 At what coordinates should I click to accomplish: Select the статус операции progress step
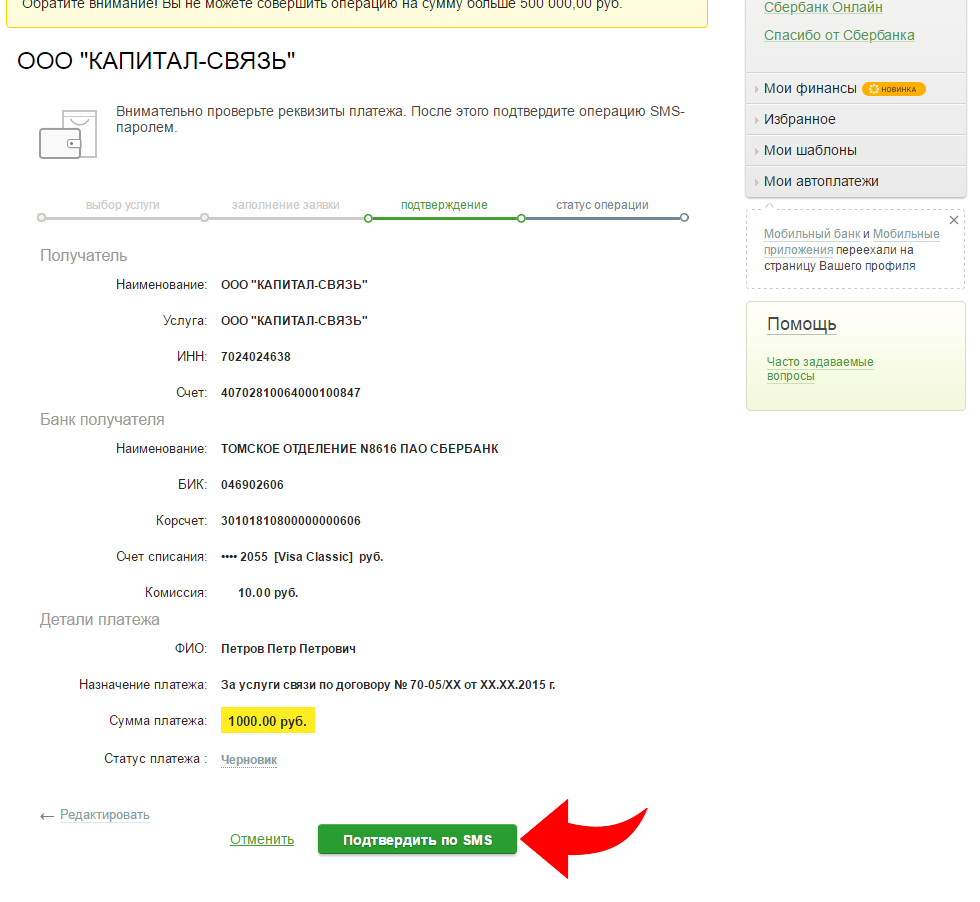602,205
